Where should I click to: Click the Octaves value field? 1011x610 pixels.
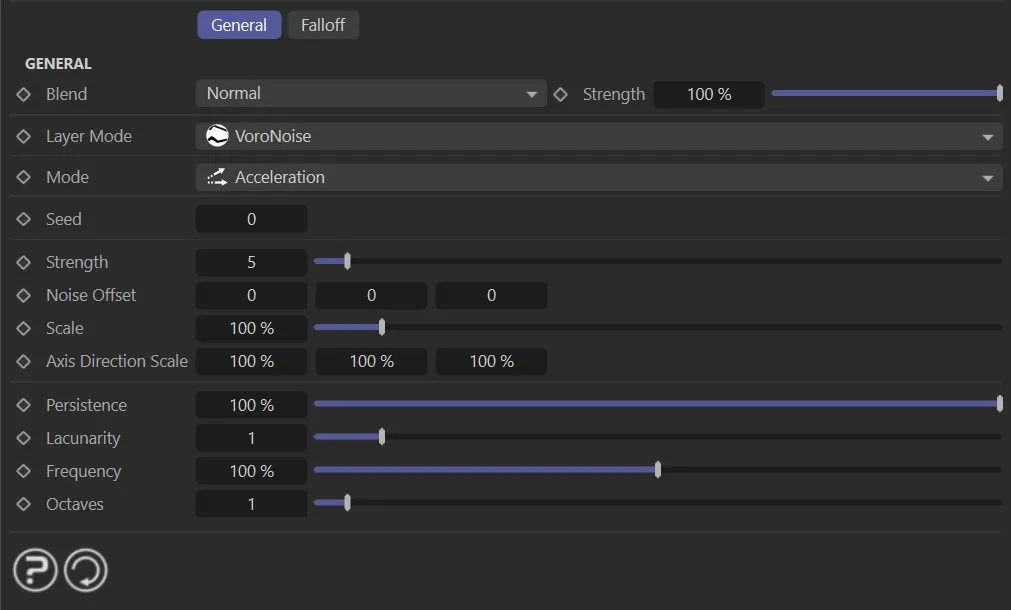[251, 504]
